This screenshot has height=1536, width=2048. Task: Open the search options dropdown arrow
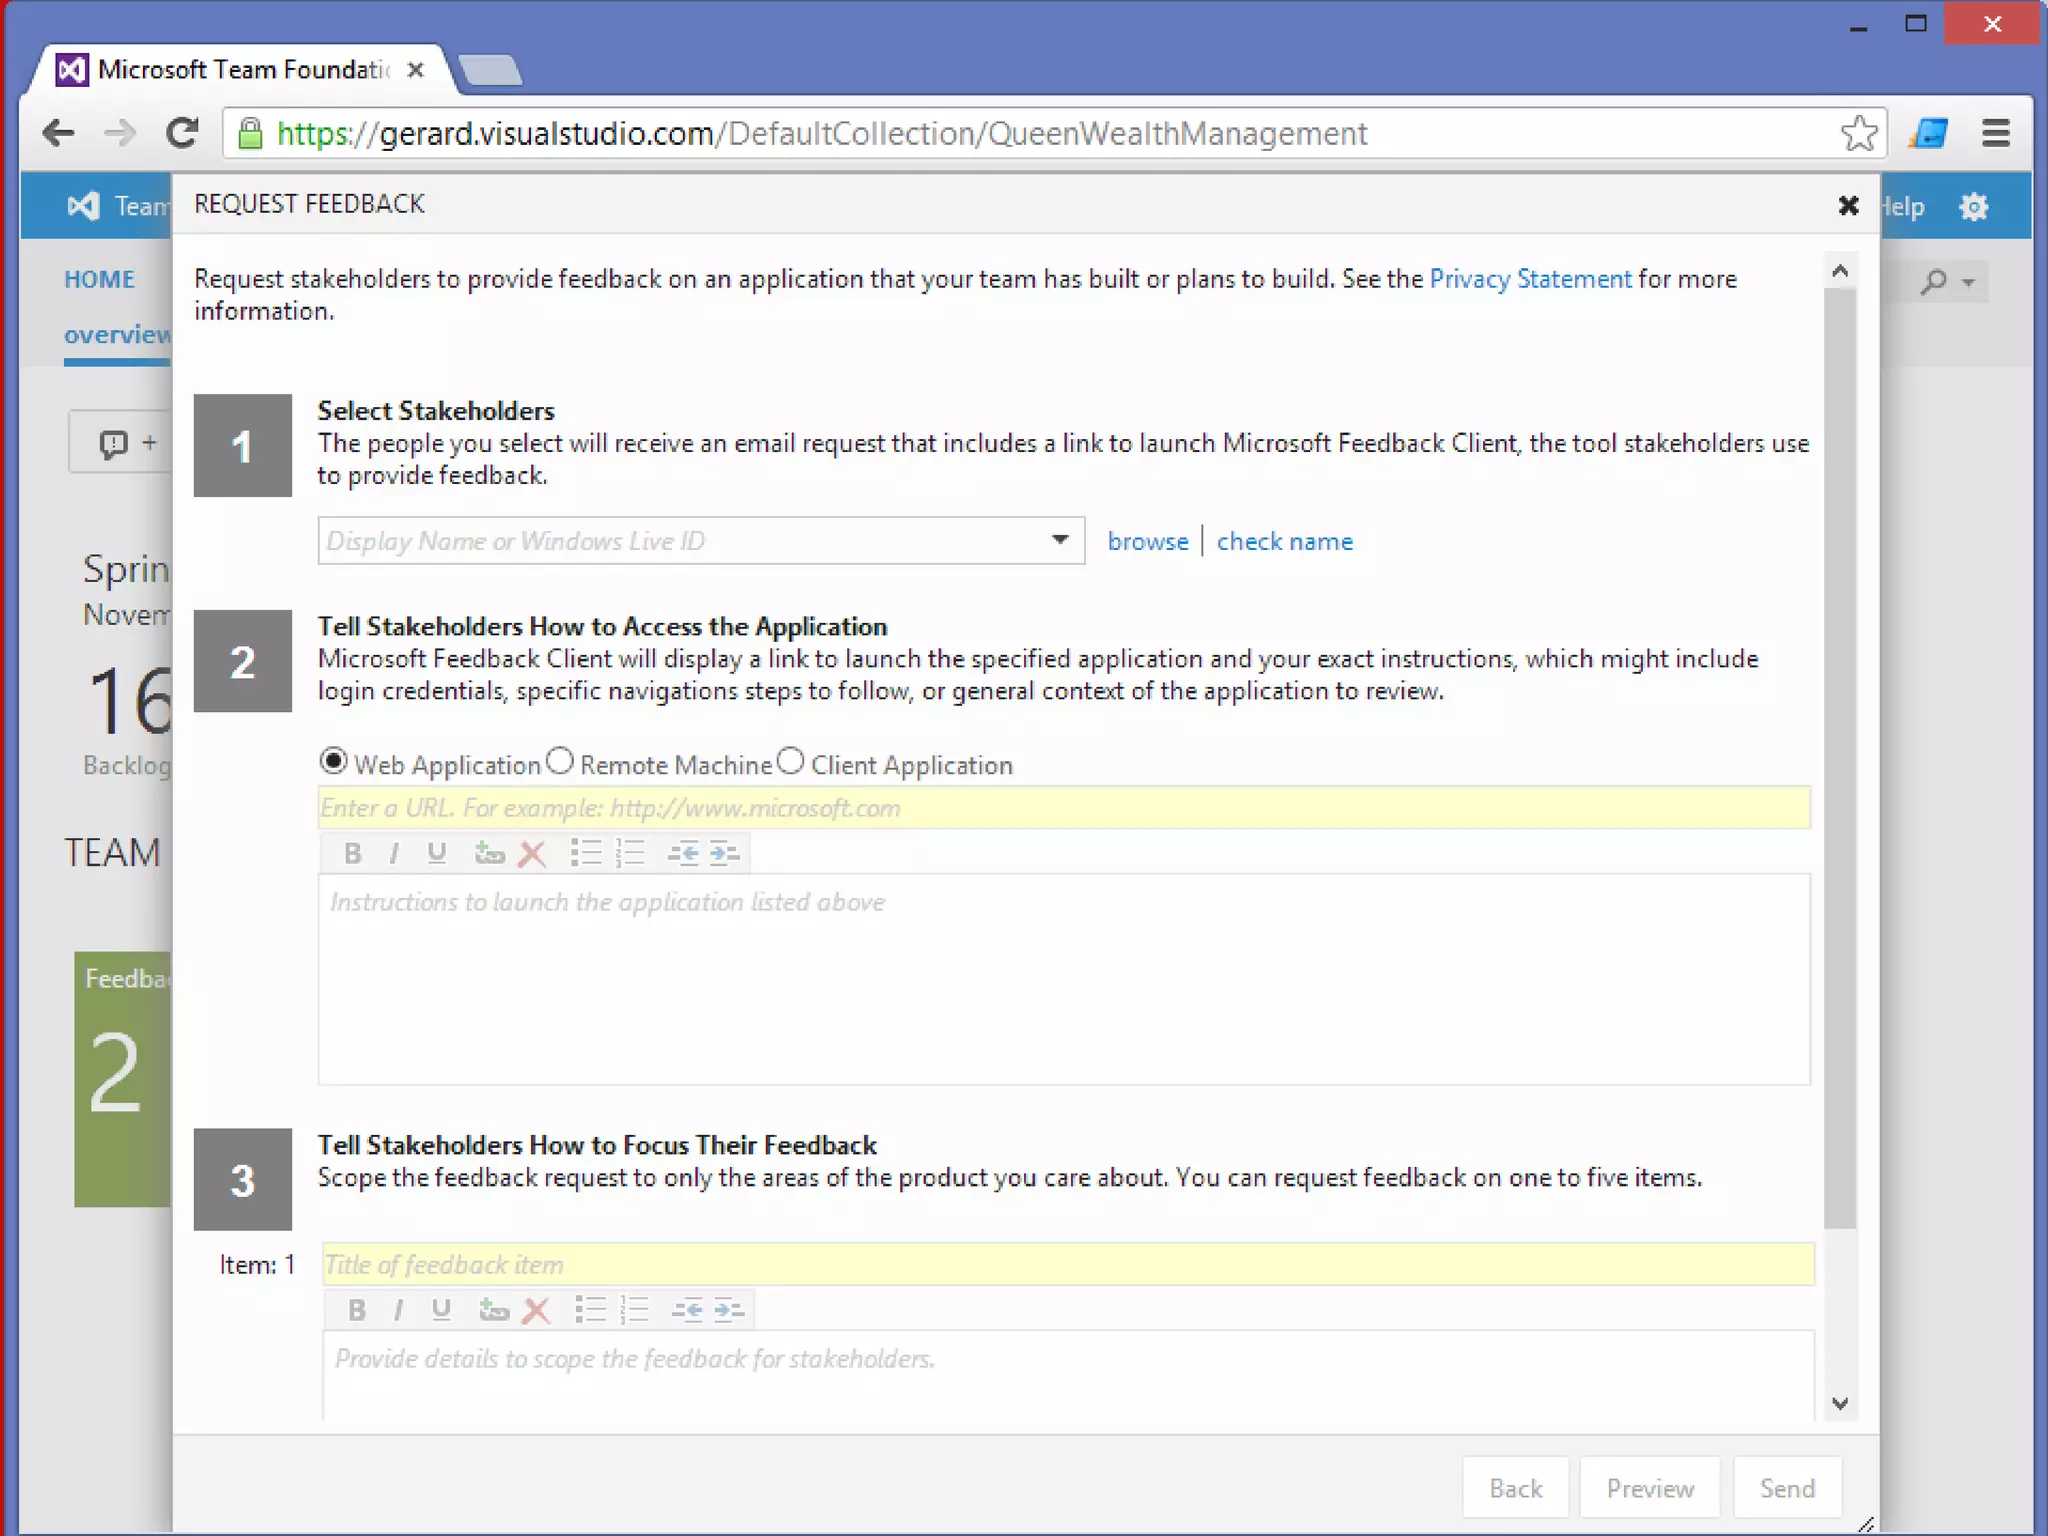pos(1968,283)
